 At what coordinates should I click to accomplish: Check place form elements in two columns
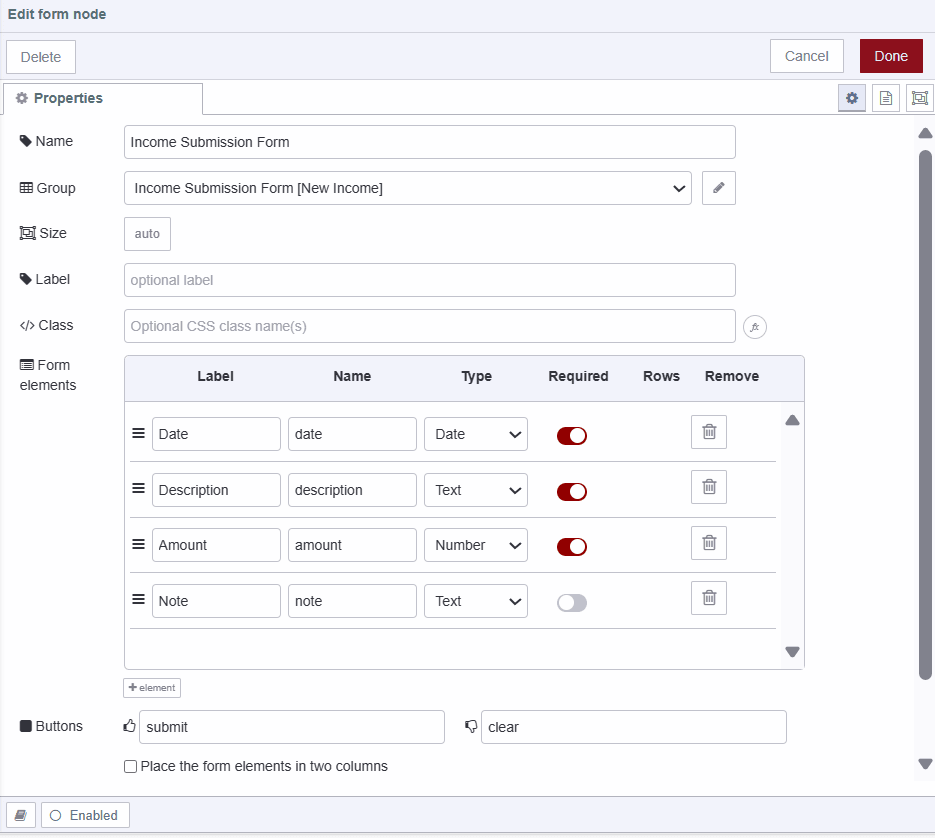coord(130,766)
